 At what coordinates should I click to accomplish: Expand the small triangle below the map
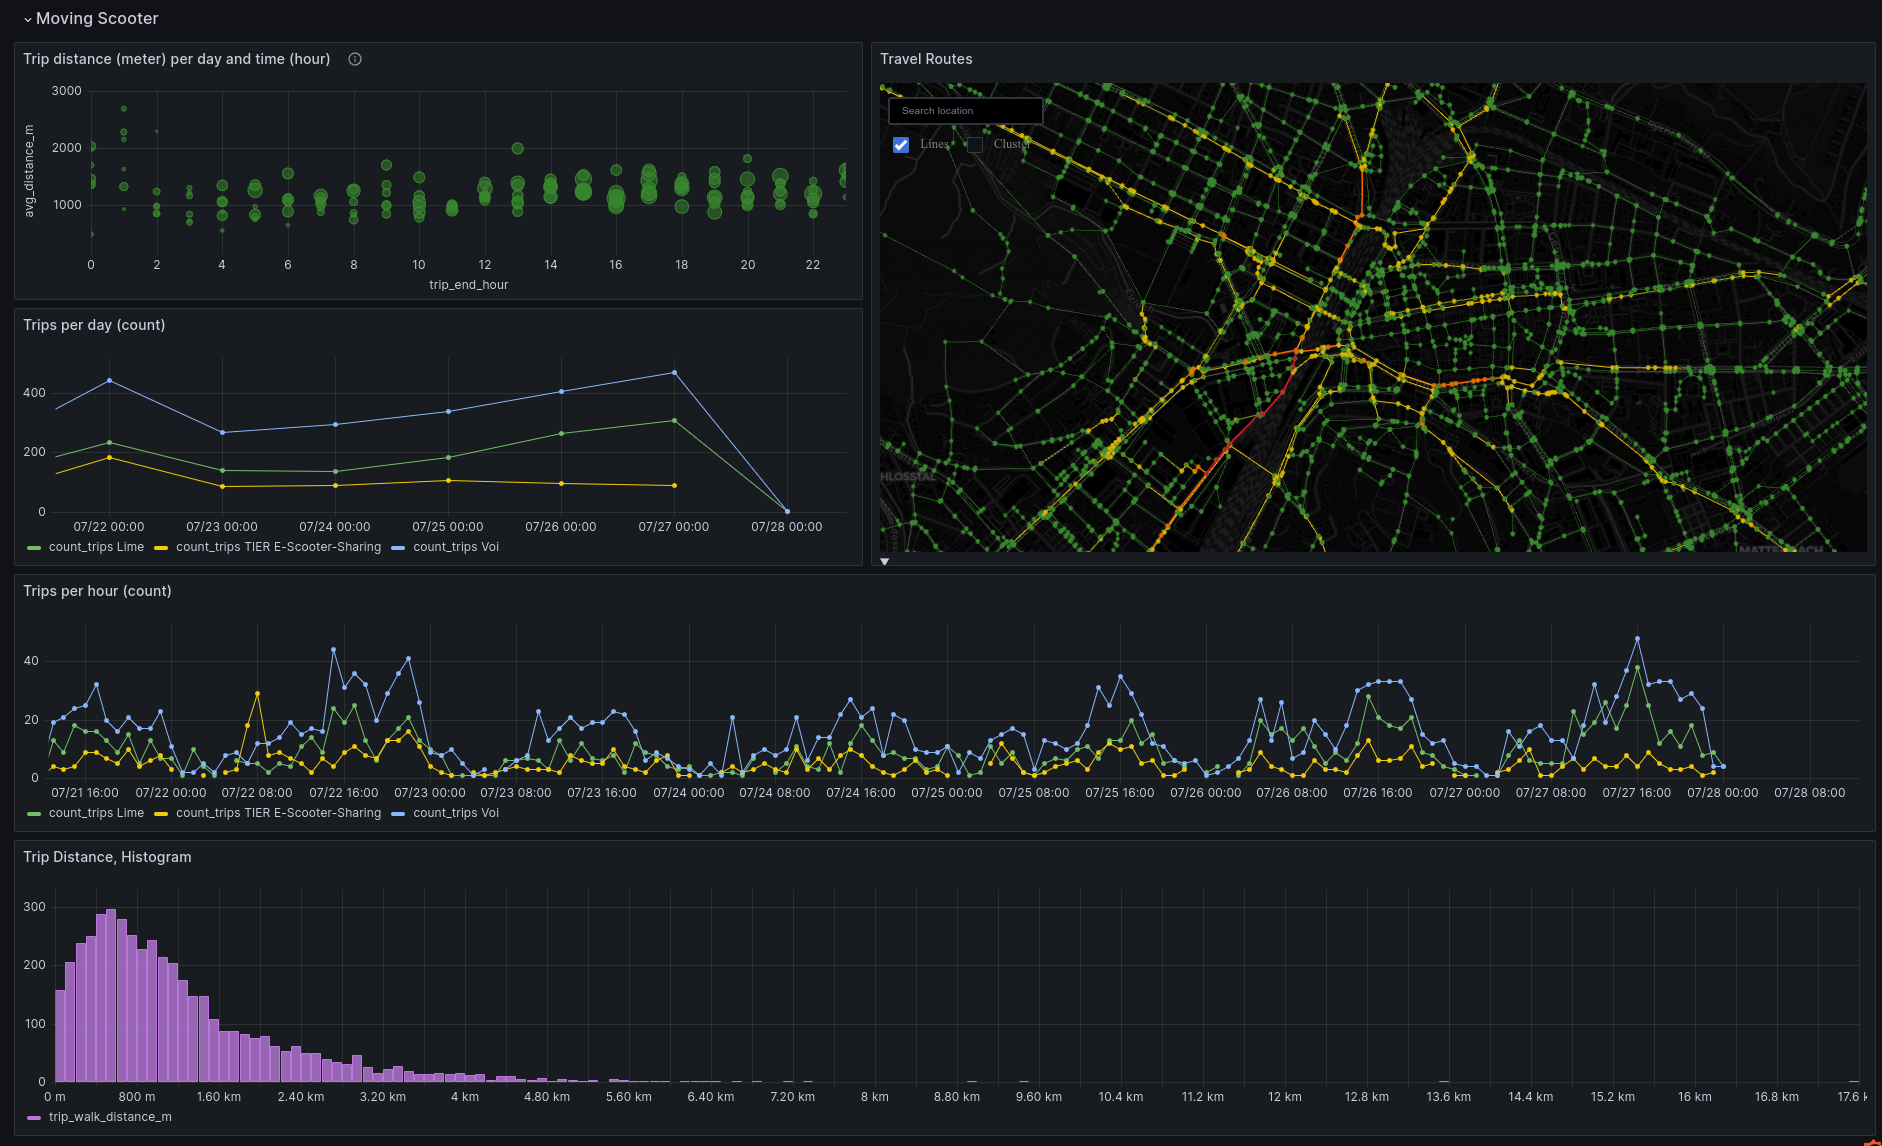click(x=885, y=562)
